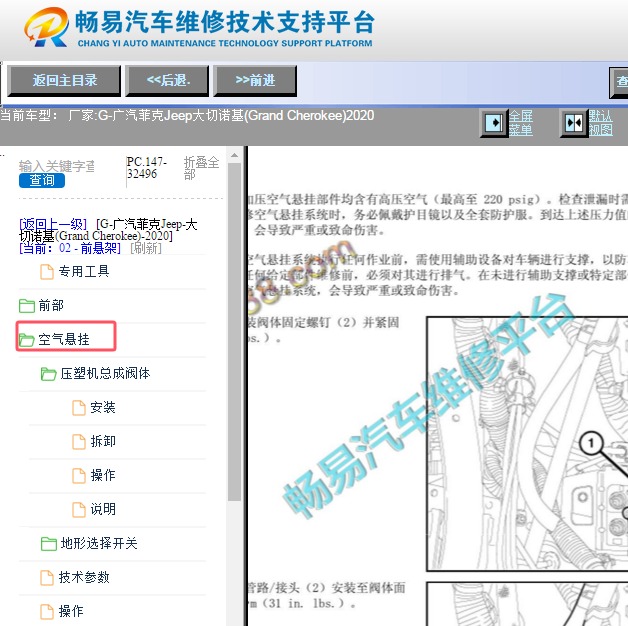Image resolution: width=628 pixels, height=626 pixels.
Task: Click 折叠全部 to collapse all
Action: (x=201, y=168)
